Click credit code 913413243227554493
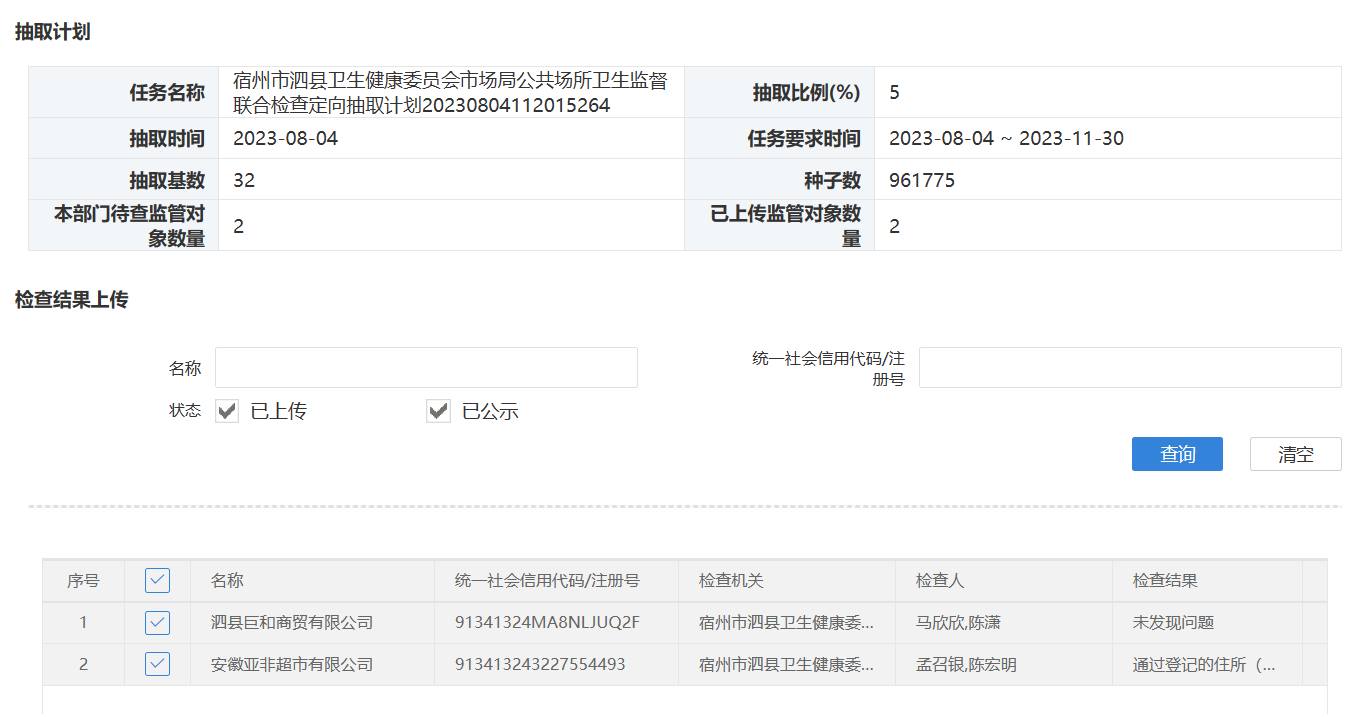1368x717 pixels. click(x=540, y=664)
